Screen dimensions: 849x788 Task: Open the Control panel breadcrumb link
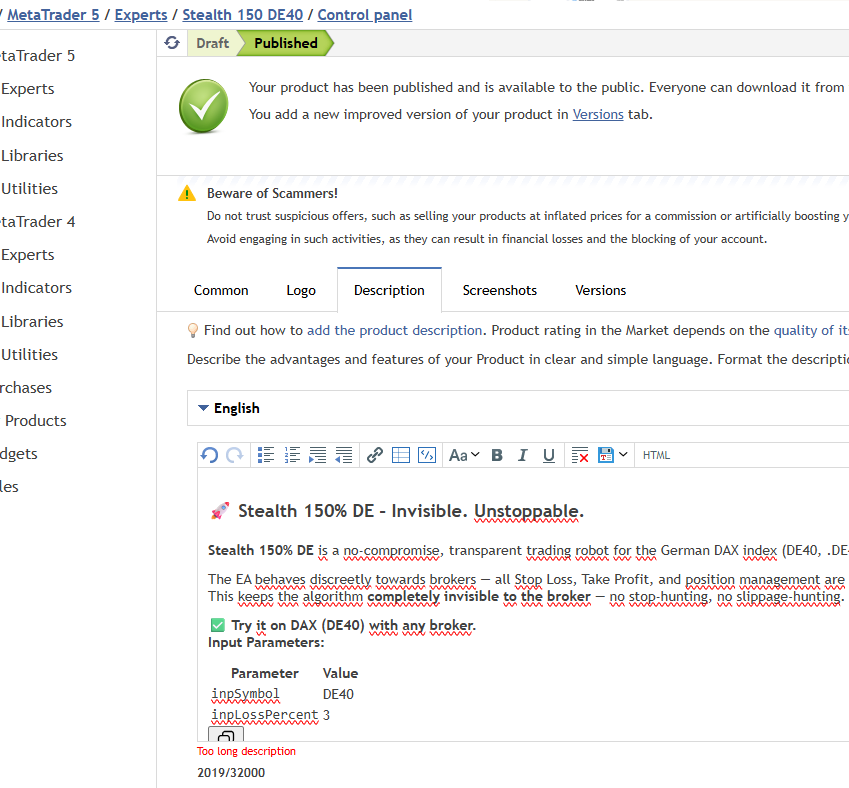(364, 15)
